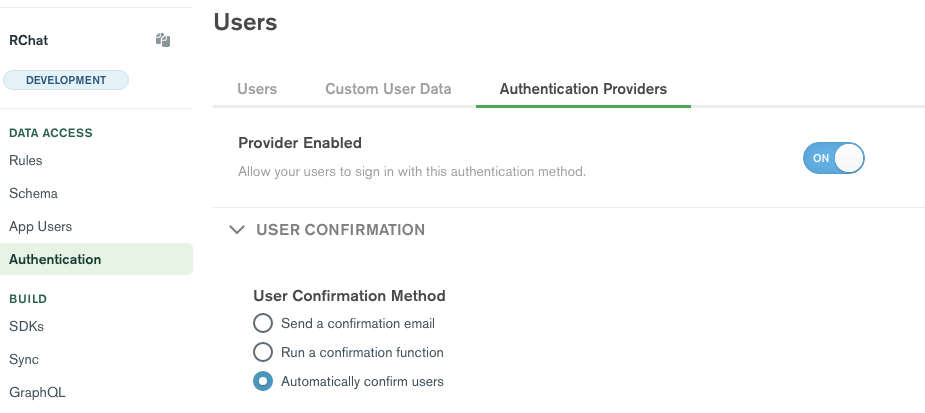The width and height of the screenshot is (925, 413).
Task: Click the RChat app name
Action: click(x=29, y=41)
